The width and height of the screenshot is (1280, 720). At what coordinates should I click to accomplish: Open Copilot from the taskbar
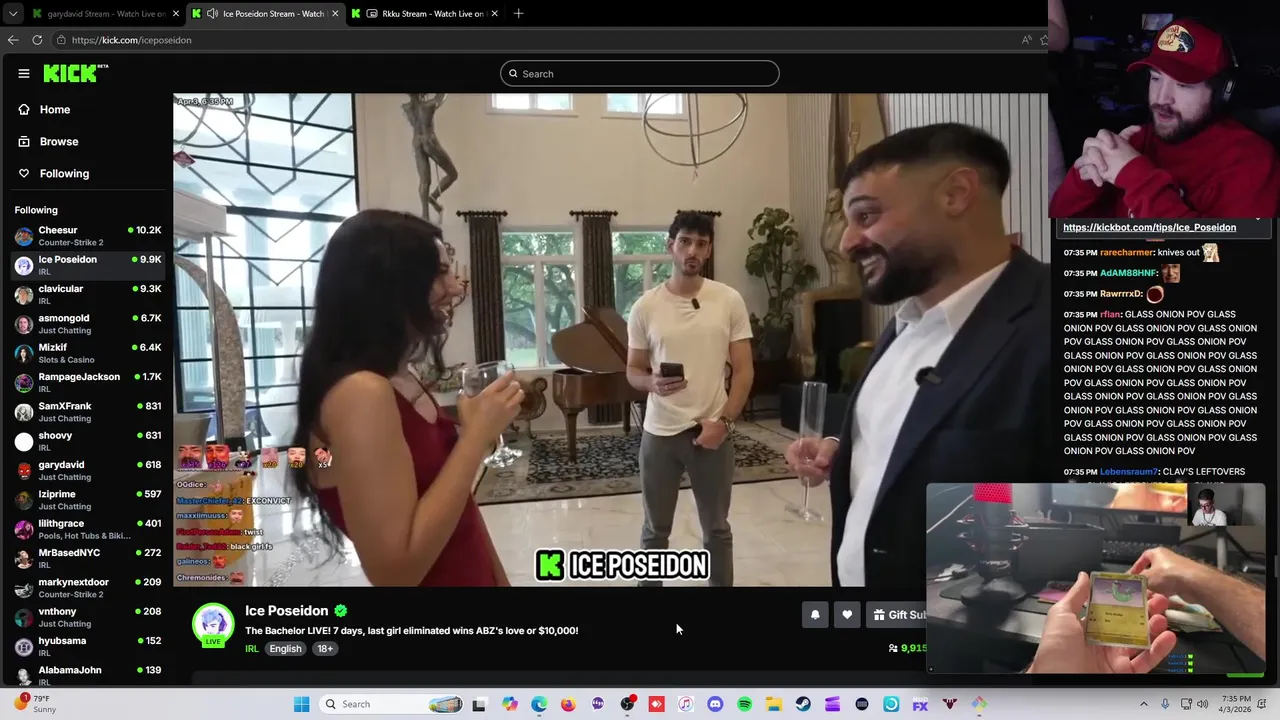[x=510, y=704]
